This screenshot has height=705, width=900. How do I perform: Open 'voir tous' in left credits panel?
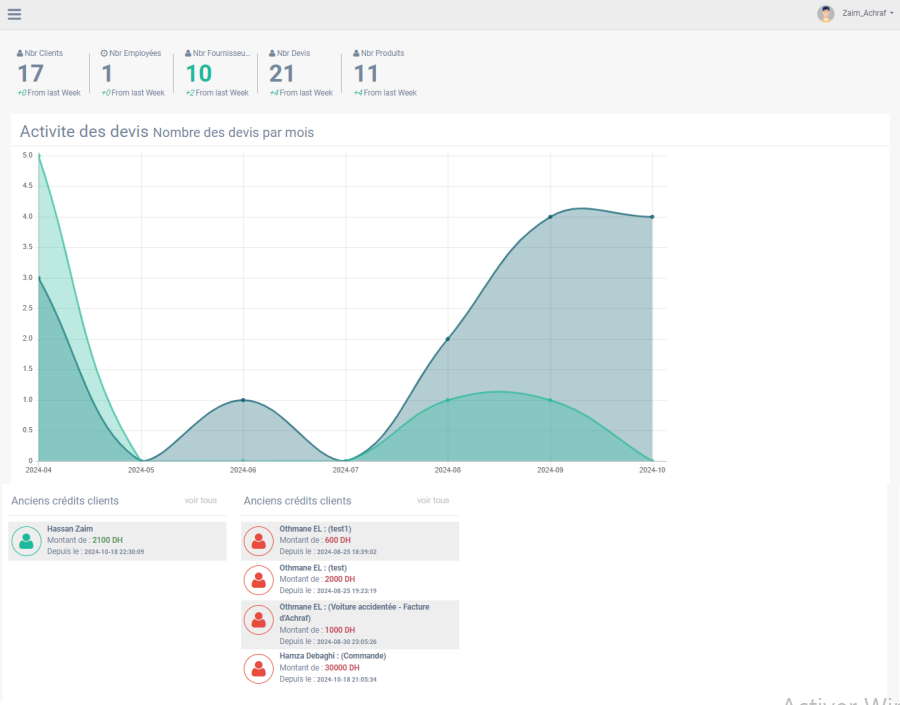[x=200, y=500]
